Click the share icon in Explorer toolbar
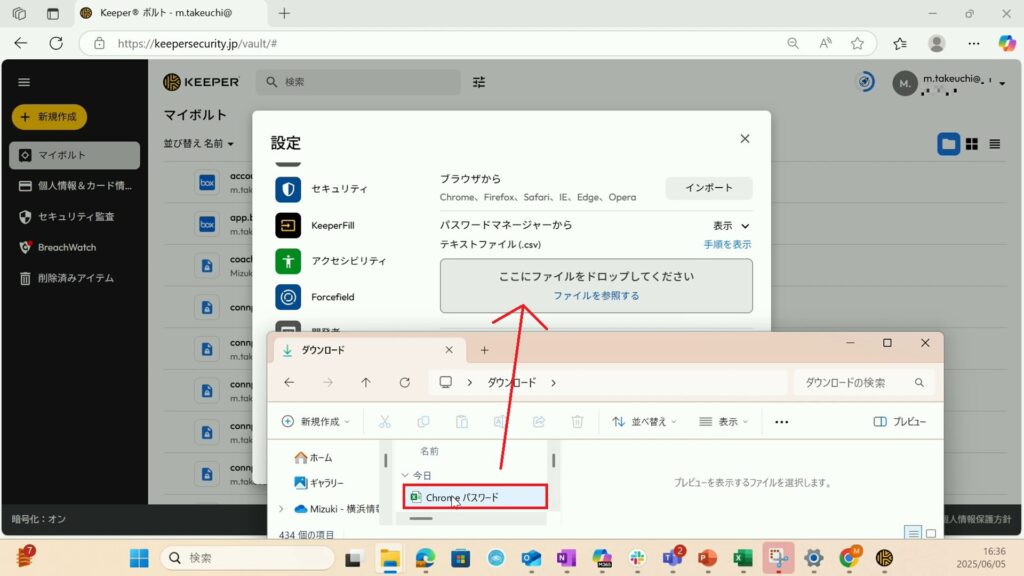1024x576 pixels. coord(539,422)
